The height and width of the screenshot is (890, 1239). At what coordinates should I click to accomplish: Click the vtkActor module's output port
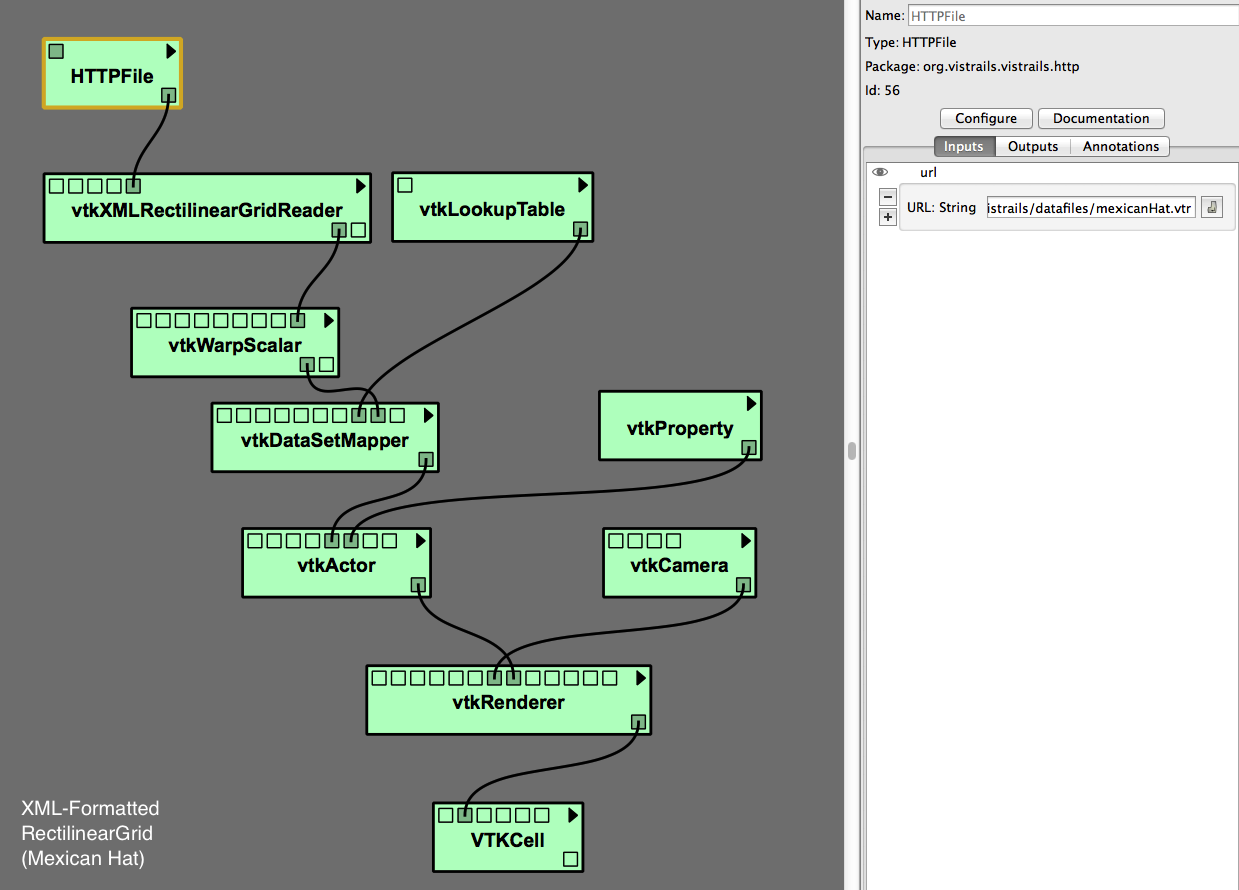click(418, 585)
